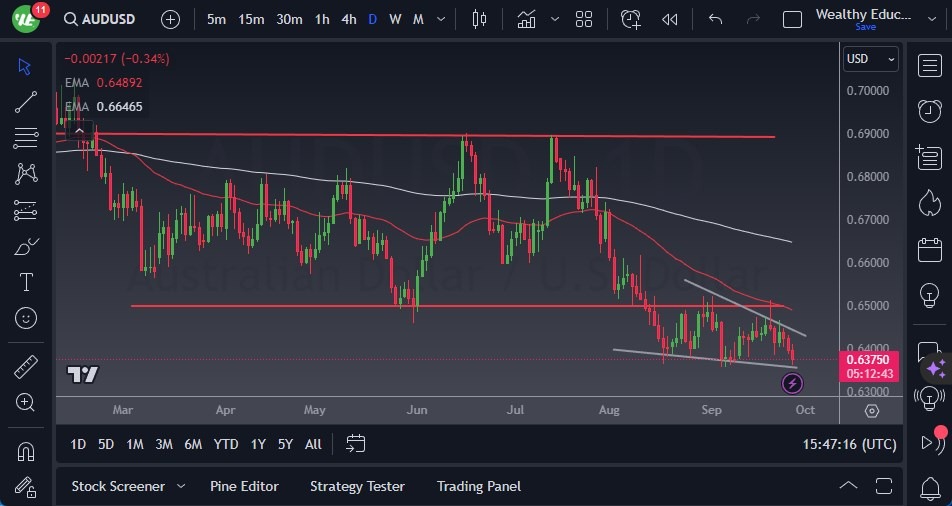Screen dimensions: 952x506
Task: Open the Indicators chart icon
Action: tap(526, 19)
